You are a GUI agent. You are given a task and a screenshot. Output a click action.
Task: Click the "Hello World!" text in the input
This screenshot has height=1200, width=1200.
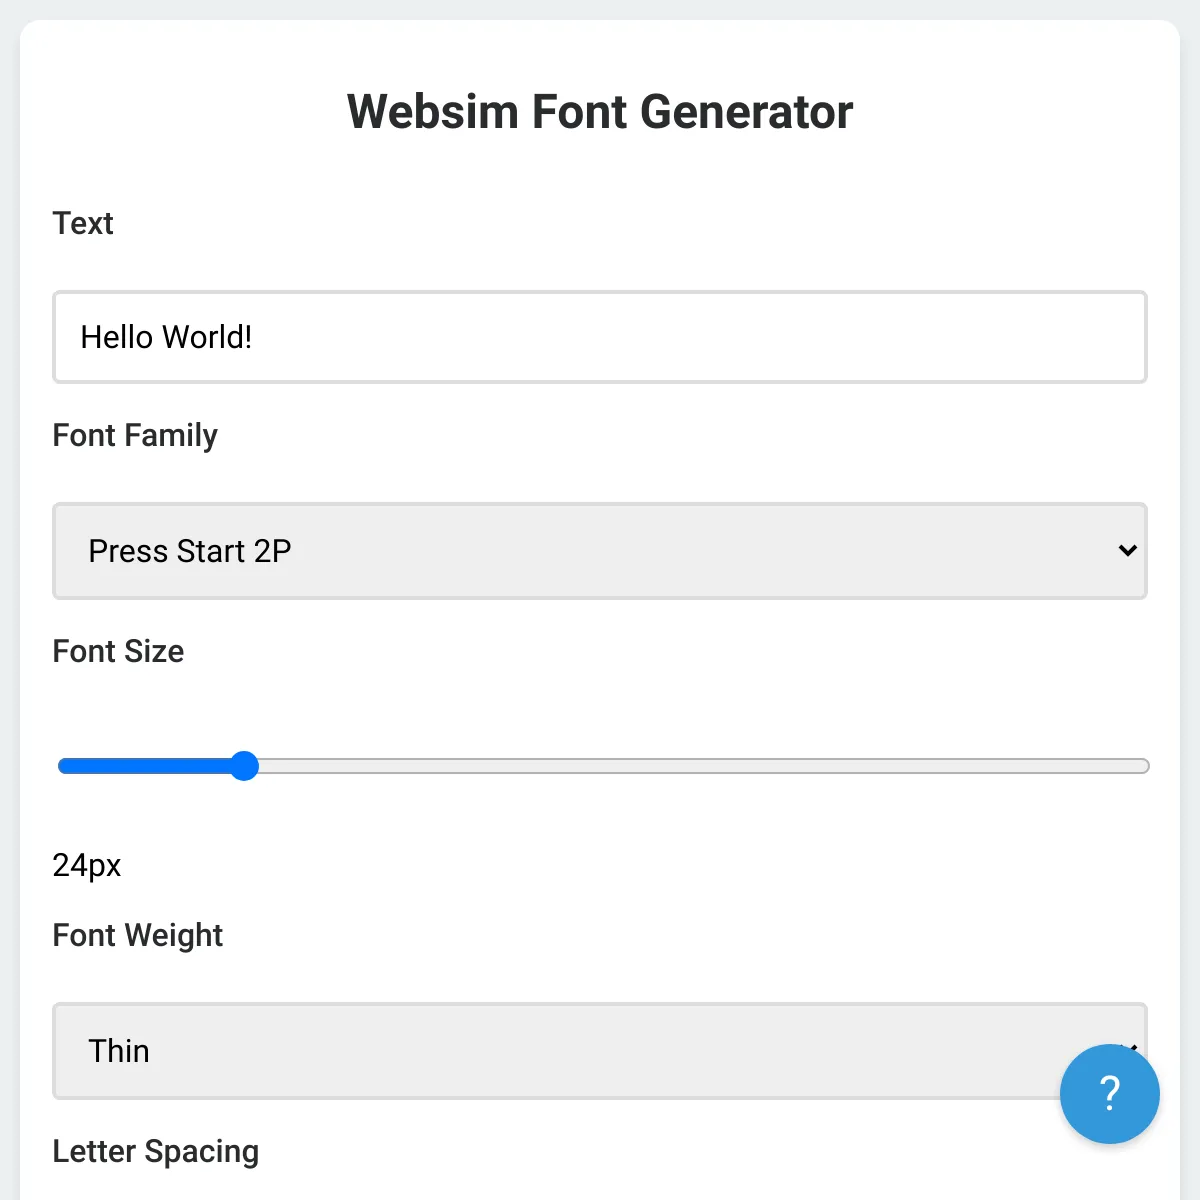click(x=166, y=337)
